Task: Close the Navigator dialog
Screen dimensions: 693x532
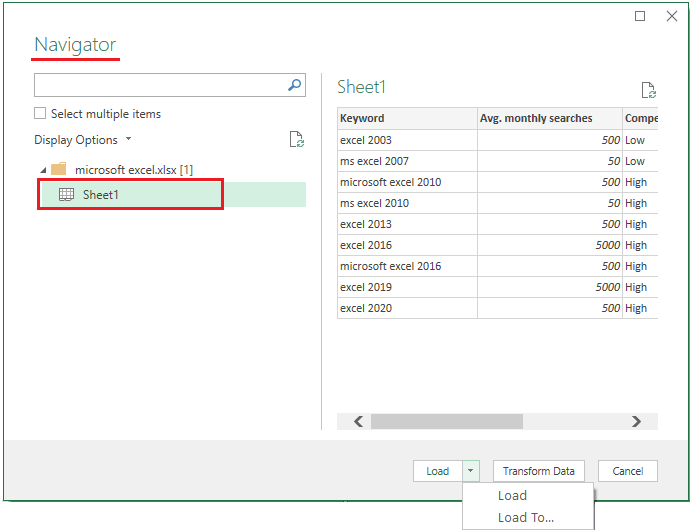Action: click(672, 16)
